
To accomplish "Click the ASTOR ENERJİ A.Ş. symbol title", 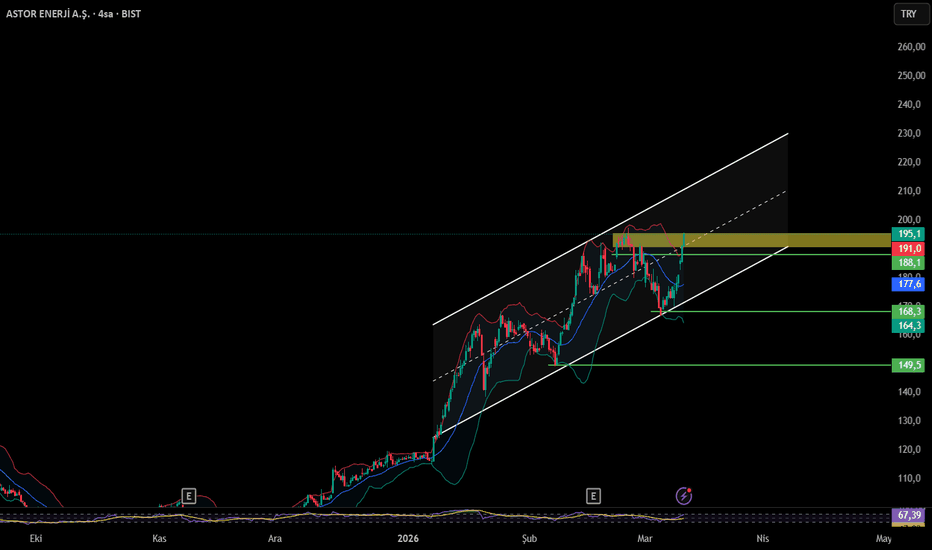I will (48, 14).
